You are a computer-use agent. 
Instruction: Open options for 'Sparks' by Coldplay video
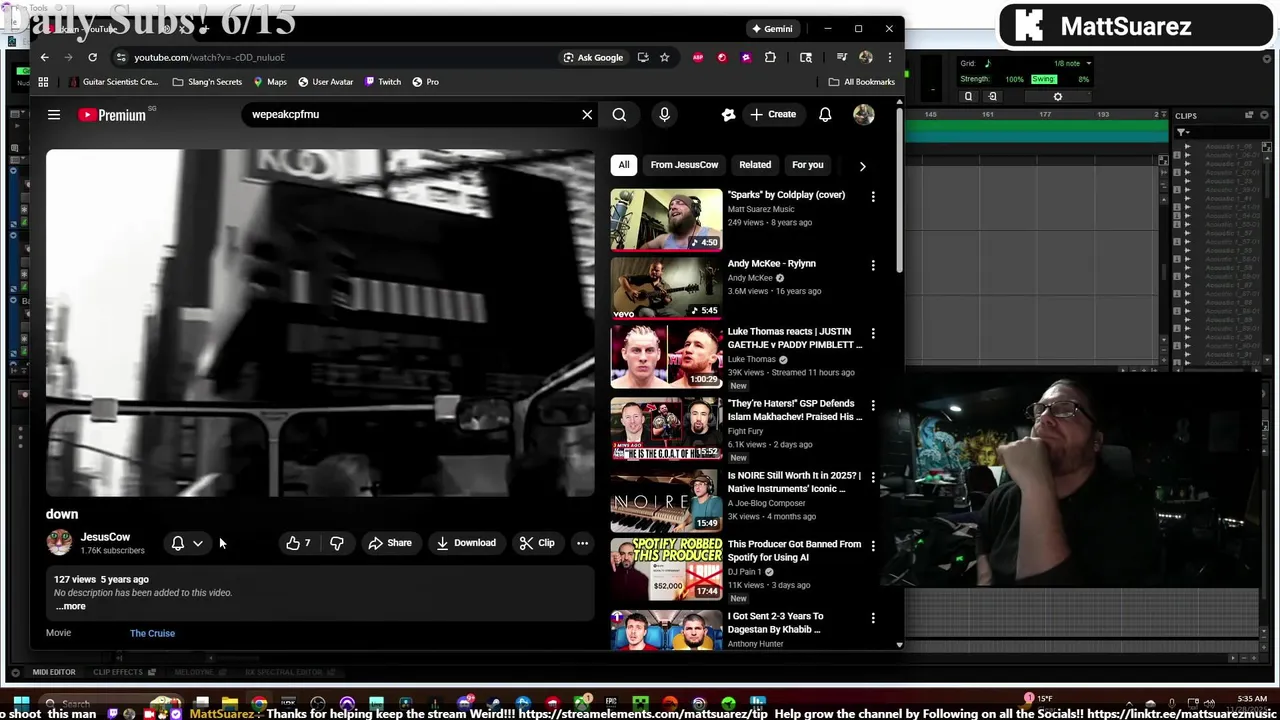[873, 197]
